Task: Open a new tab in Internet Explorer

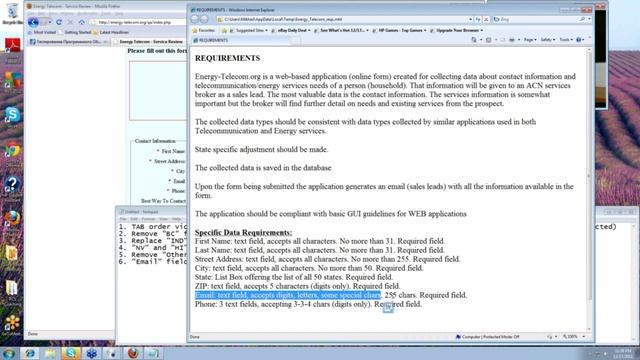Action: click(x=296, y=40)
